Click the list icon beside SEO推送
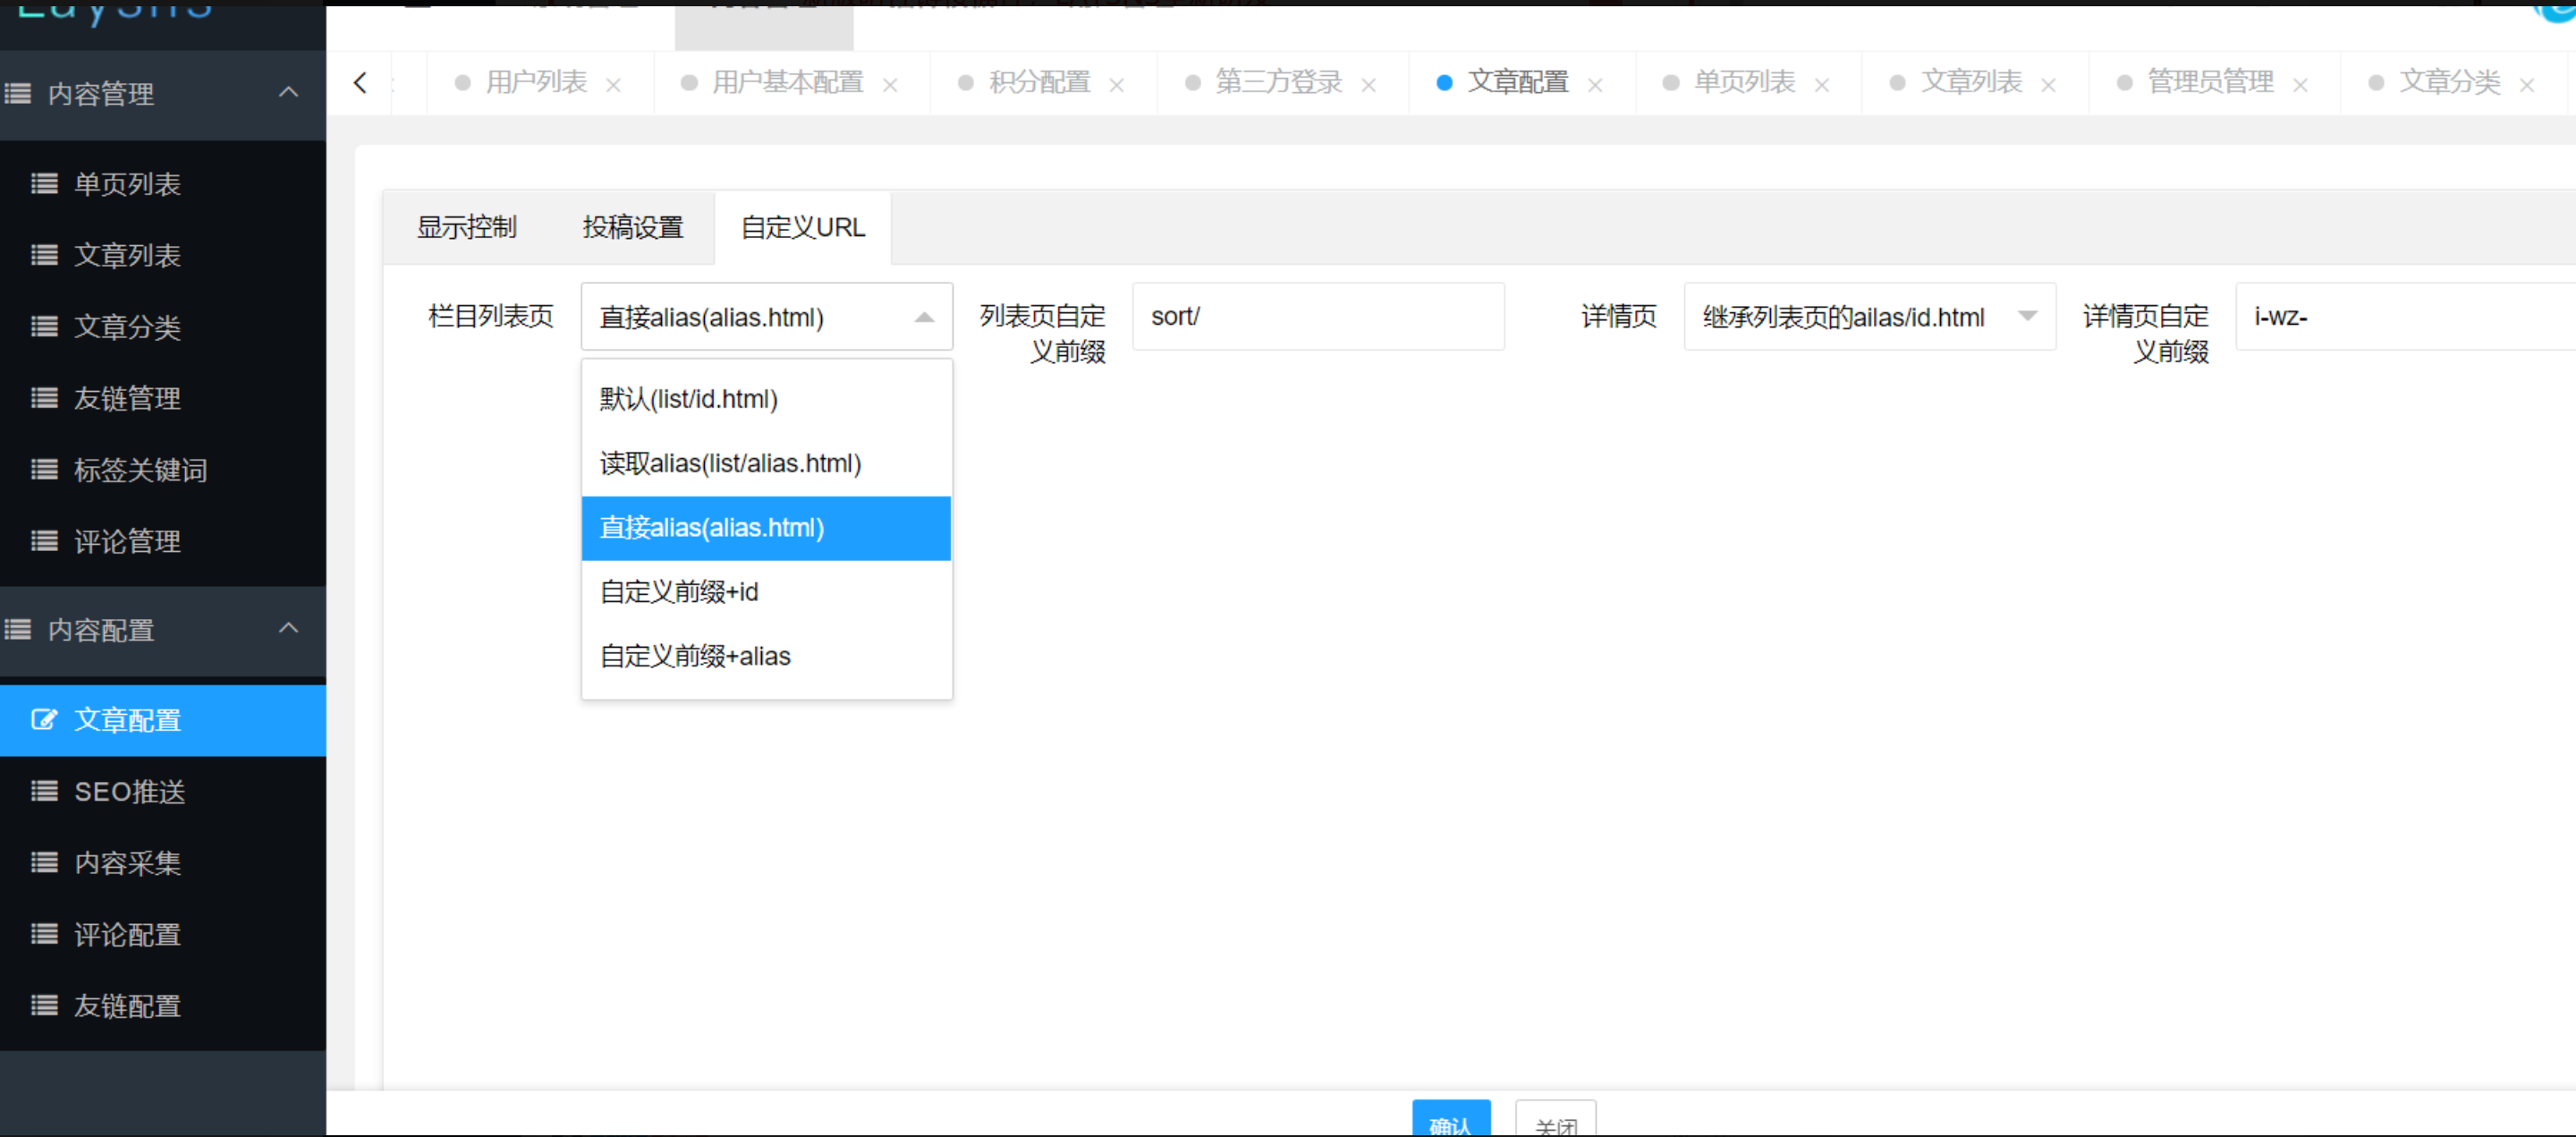The height and width of the screenshot is (1137, 2576). coord(44,791)
